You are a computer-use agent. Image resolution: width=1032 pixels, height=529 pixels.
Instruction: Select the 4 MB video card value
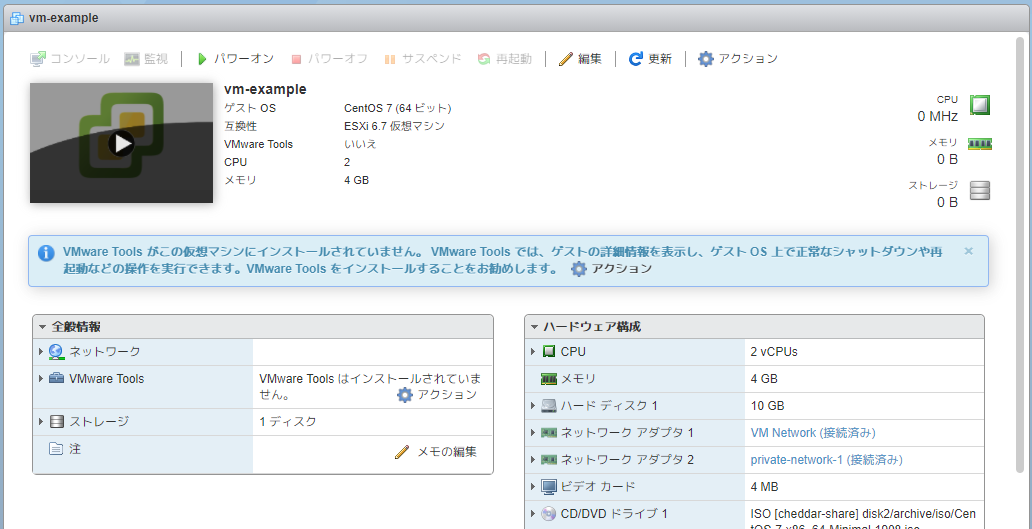coord(765,486)
